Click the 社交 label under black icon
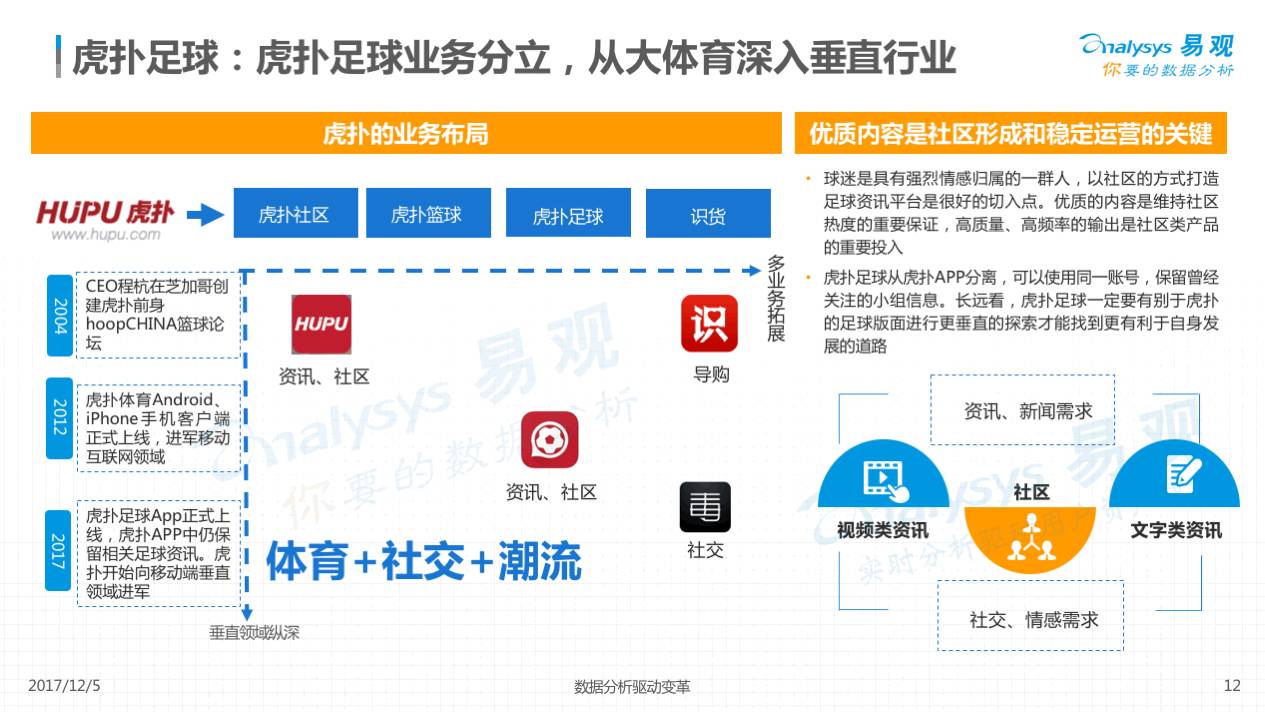Screen dimensions: 1265x712 (x=705, y=549)
